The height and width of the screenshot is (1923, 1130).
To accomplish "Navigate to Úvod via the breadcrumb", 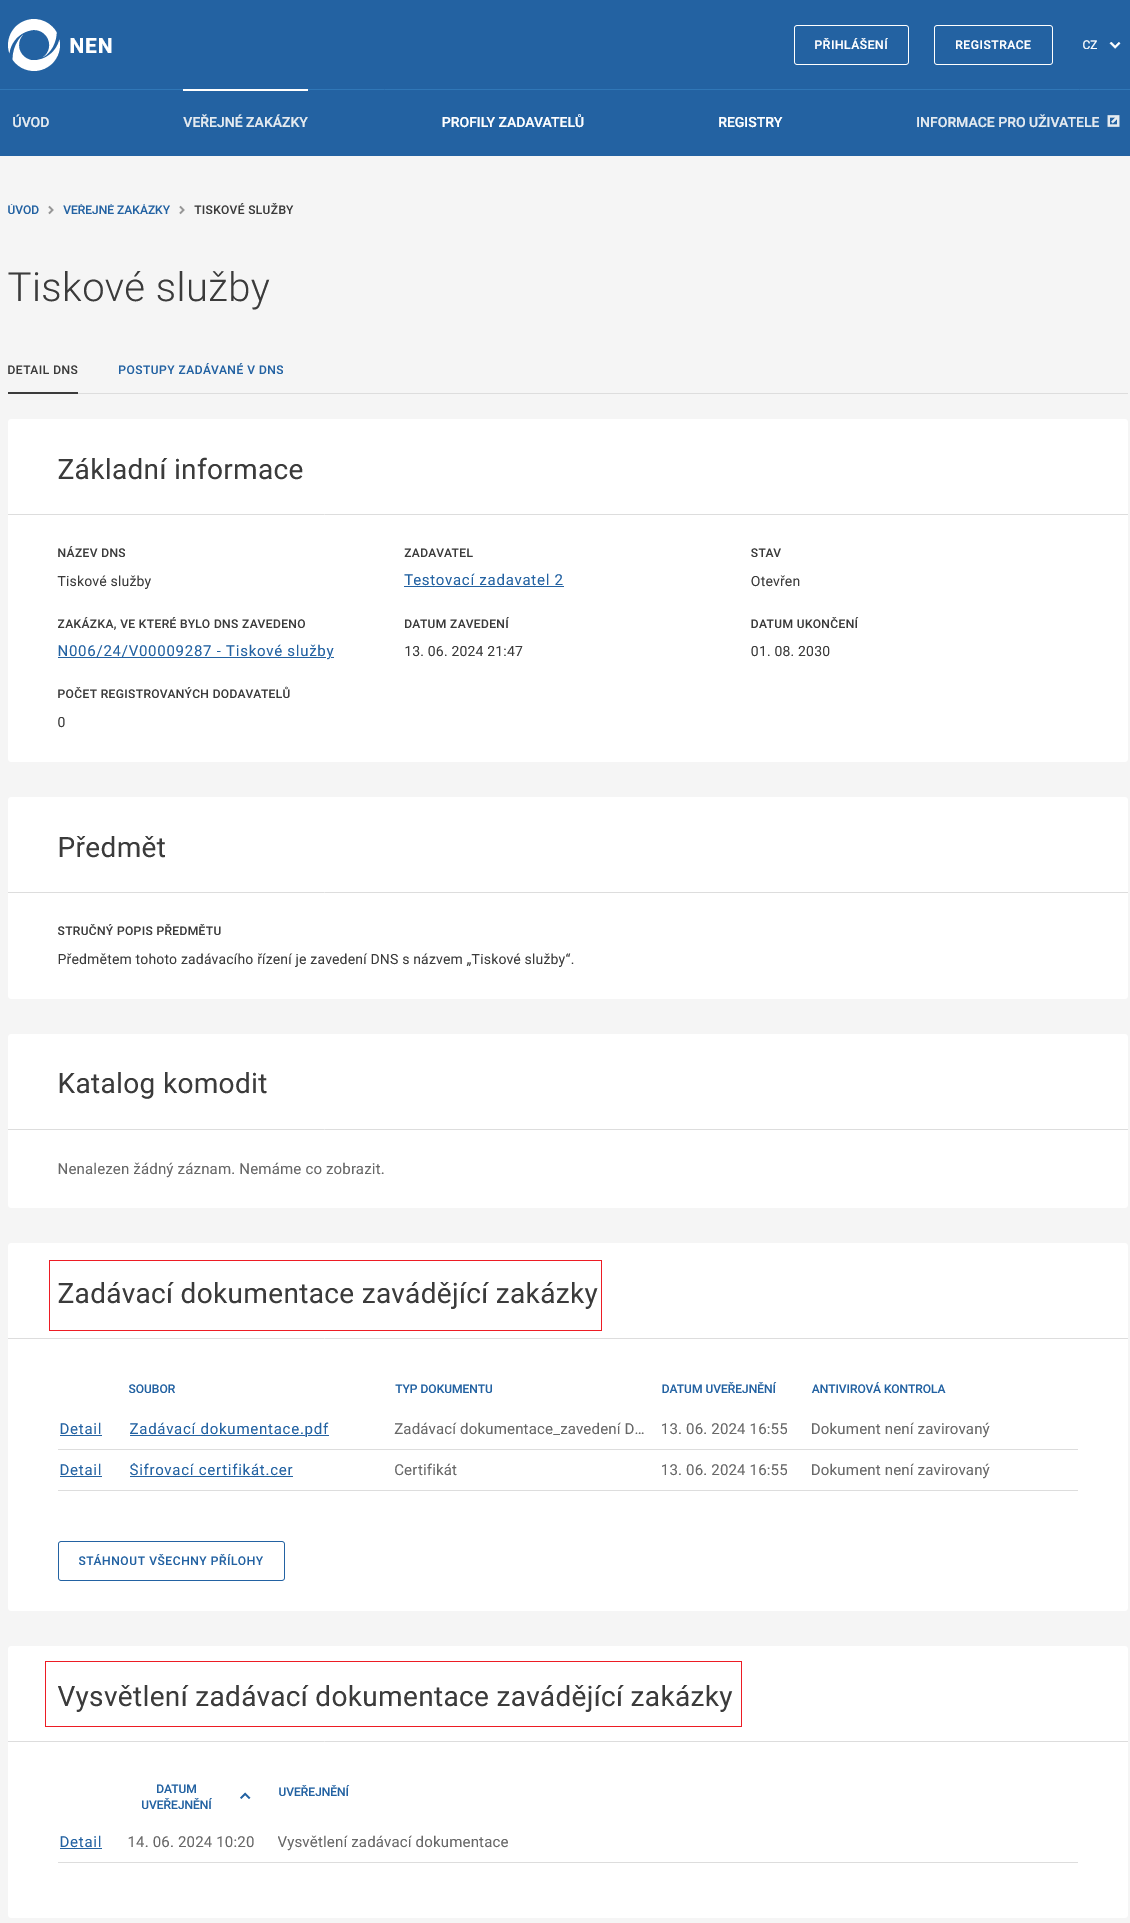I will click(x=22, y=210).
